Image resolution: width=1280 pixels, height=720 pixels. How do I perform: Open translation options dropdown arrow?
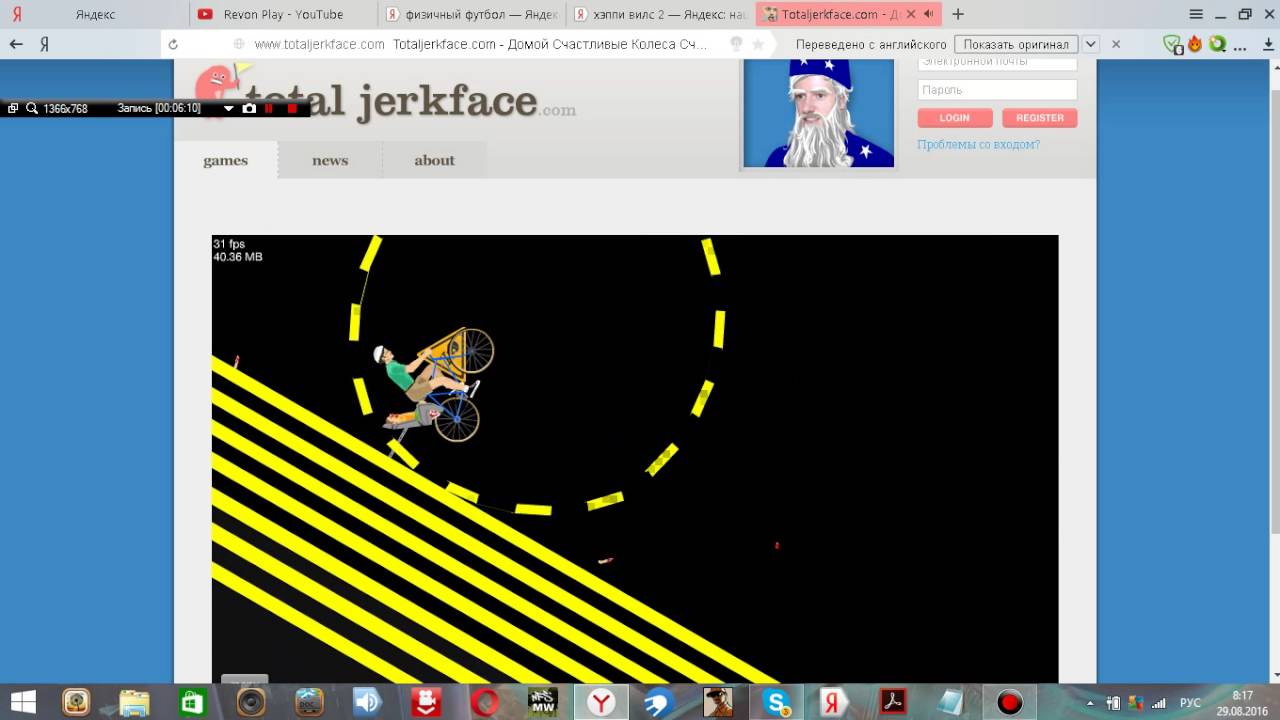coord(1091,44)
